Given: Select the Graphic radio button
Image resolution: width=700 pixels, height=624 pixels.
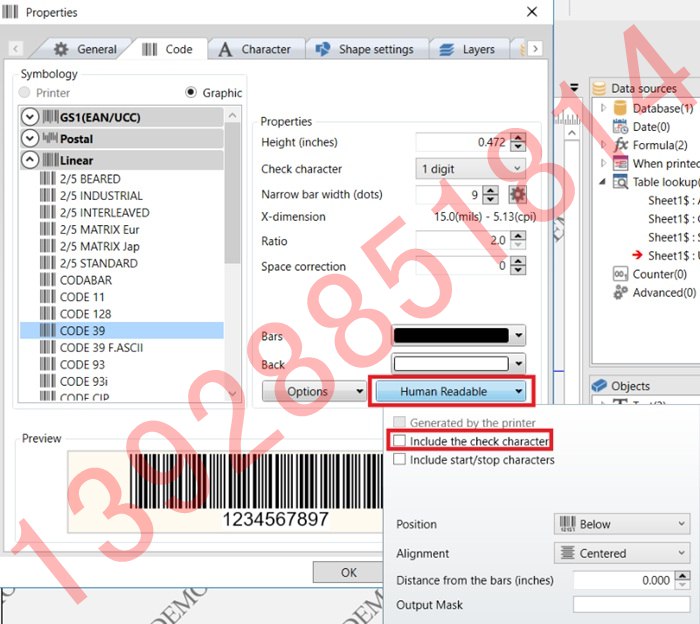Looking at the screenshot, I should [x=191, y=93].
